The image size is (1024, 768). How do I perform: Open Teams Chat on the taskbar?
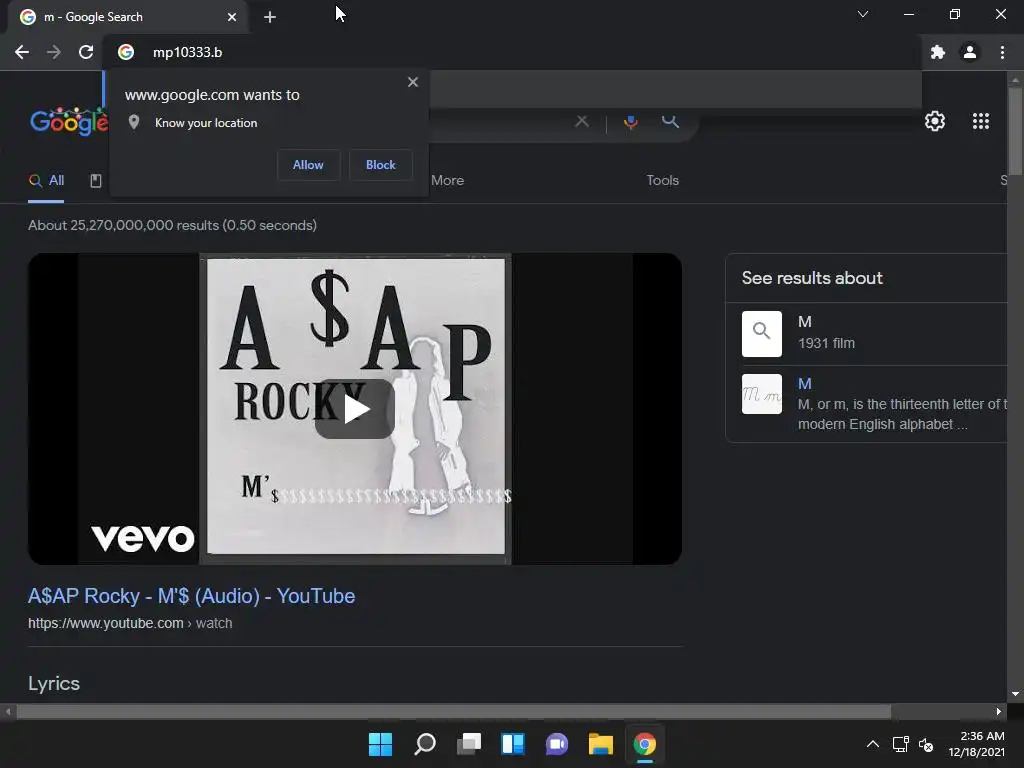pos(556,744)
